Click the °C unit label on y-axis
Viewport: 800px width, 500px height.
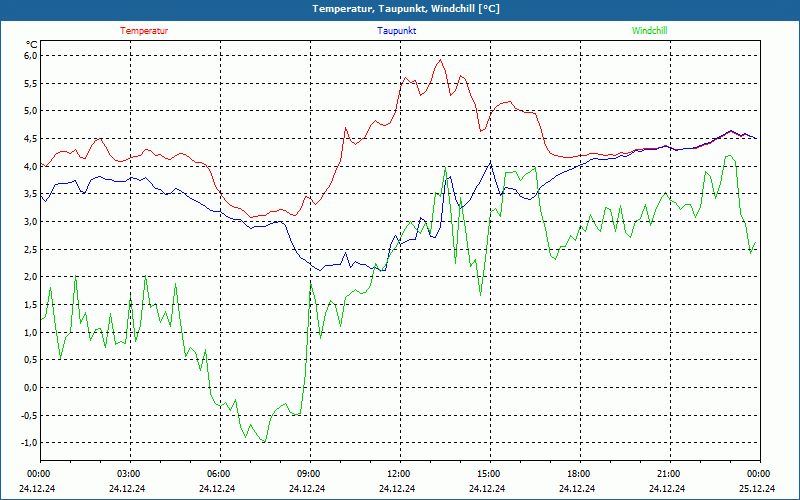point(31,45)
